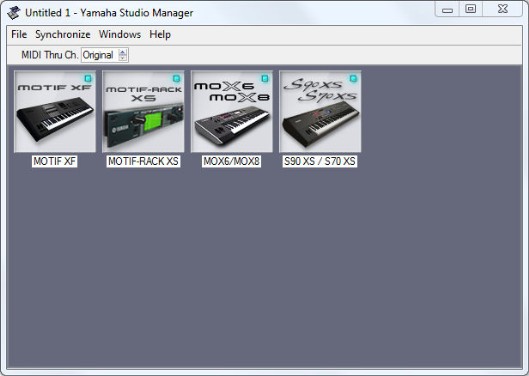Toggle the cyan indicator on S90 XS
The height and width of the screenshot is (376, 529).
353,79
